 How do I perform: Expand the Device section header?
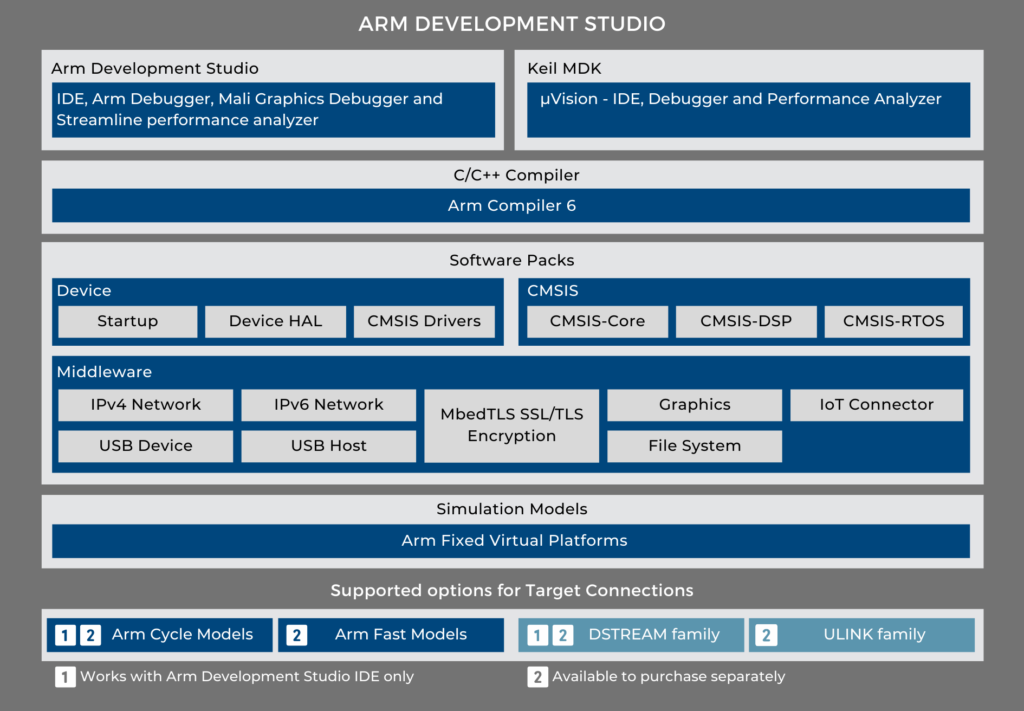pos(83,290)
